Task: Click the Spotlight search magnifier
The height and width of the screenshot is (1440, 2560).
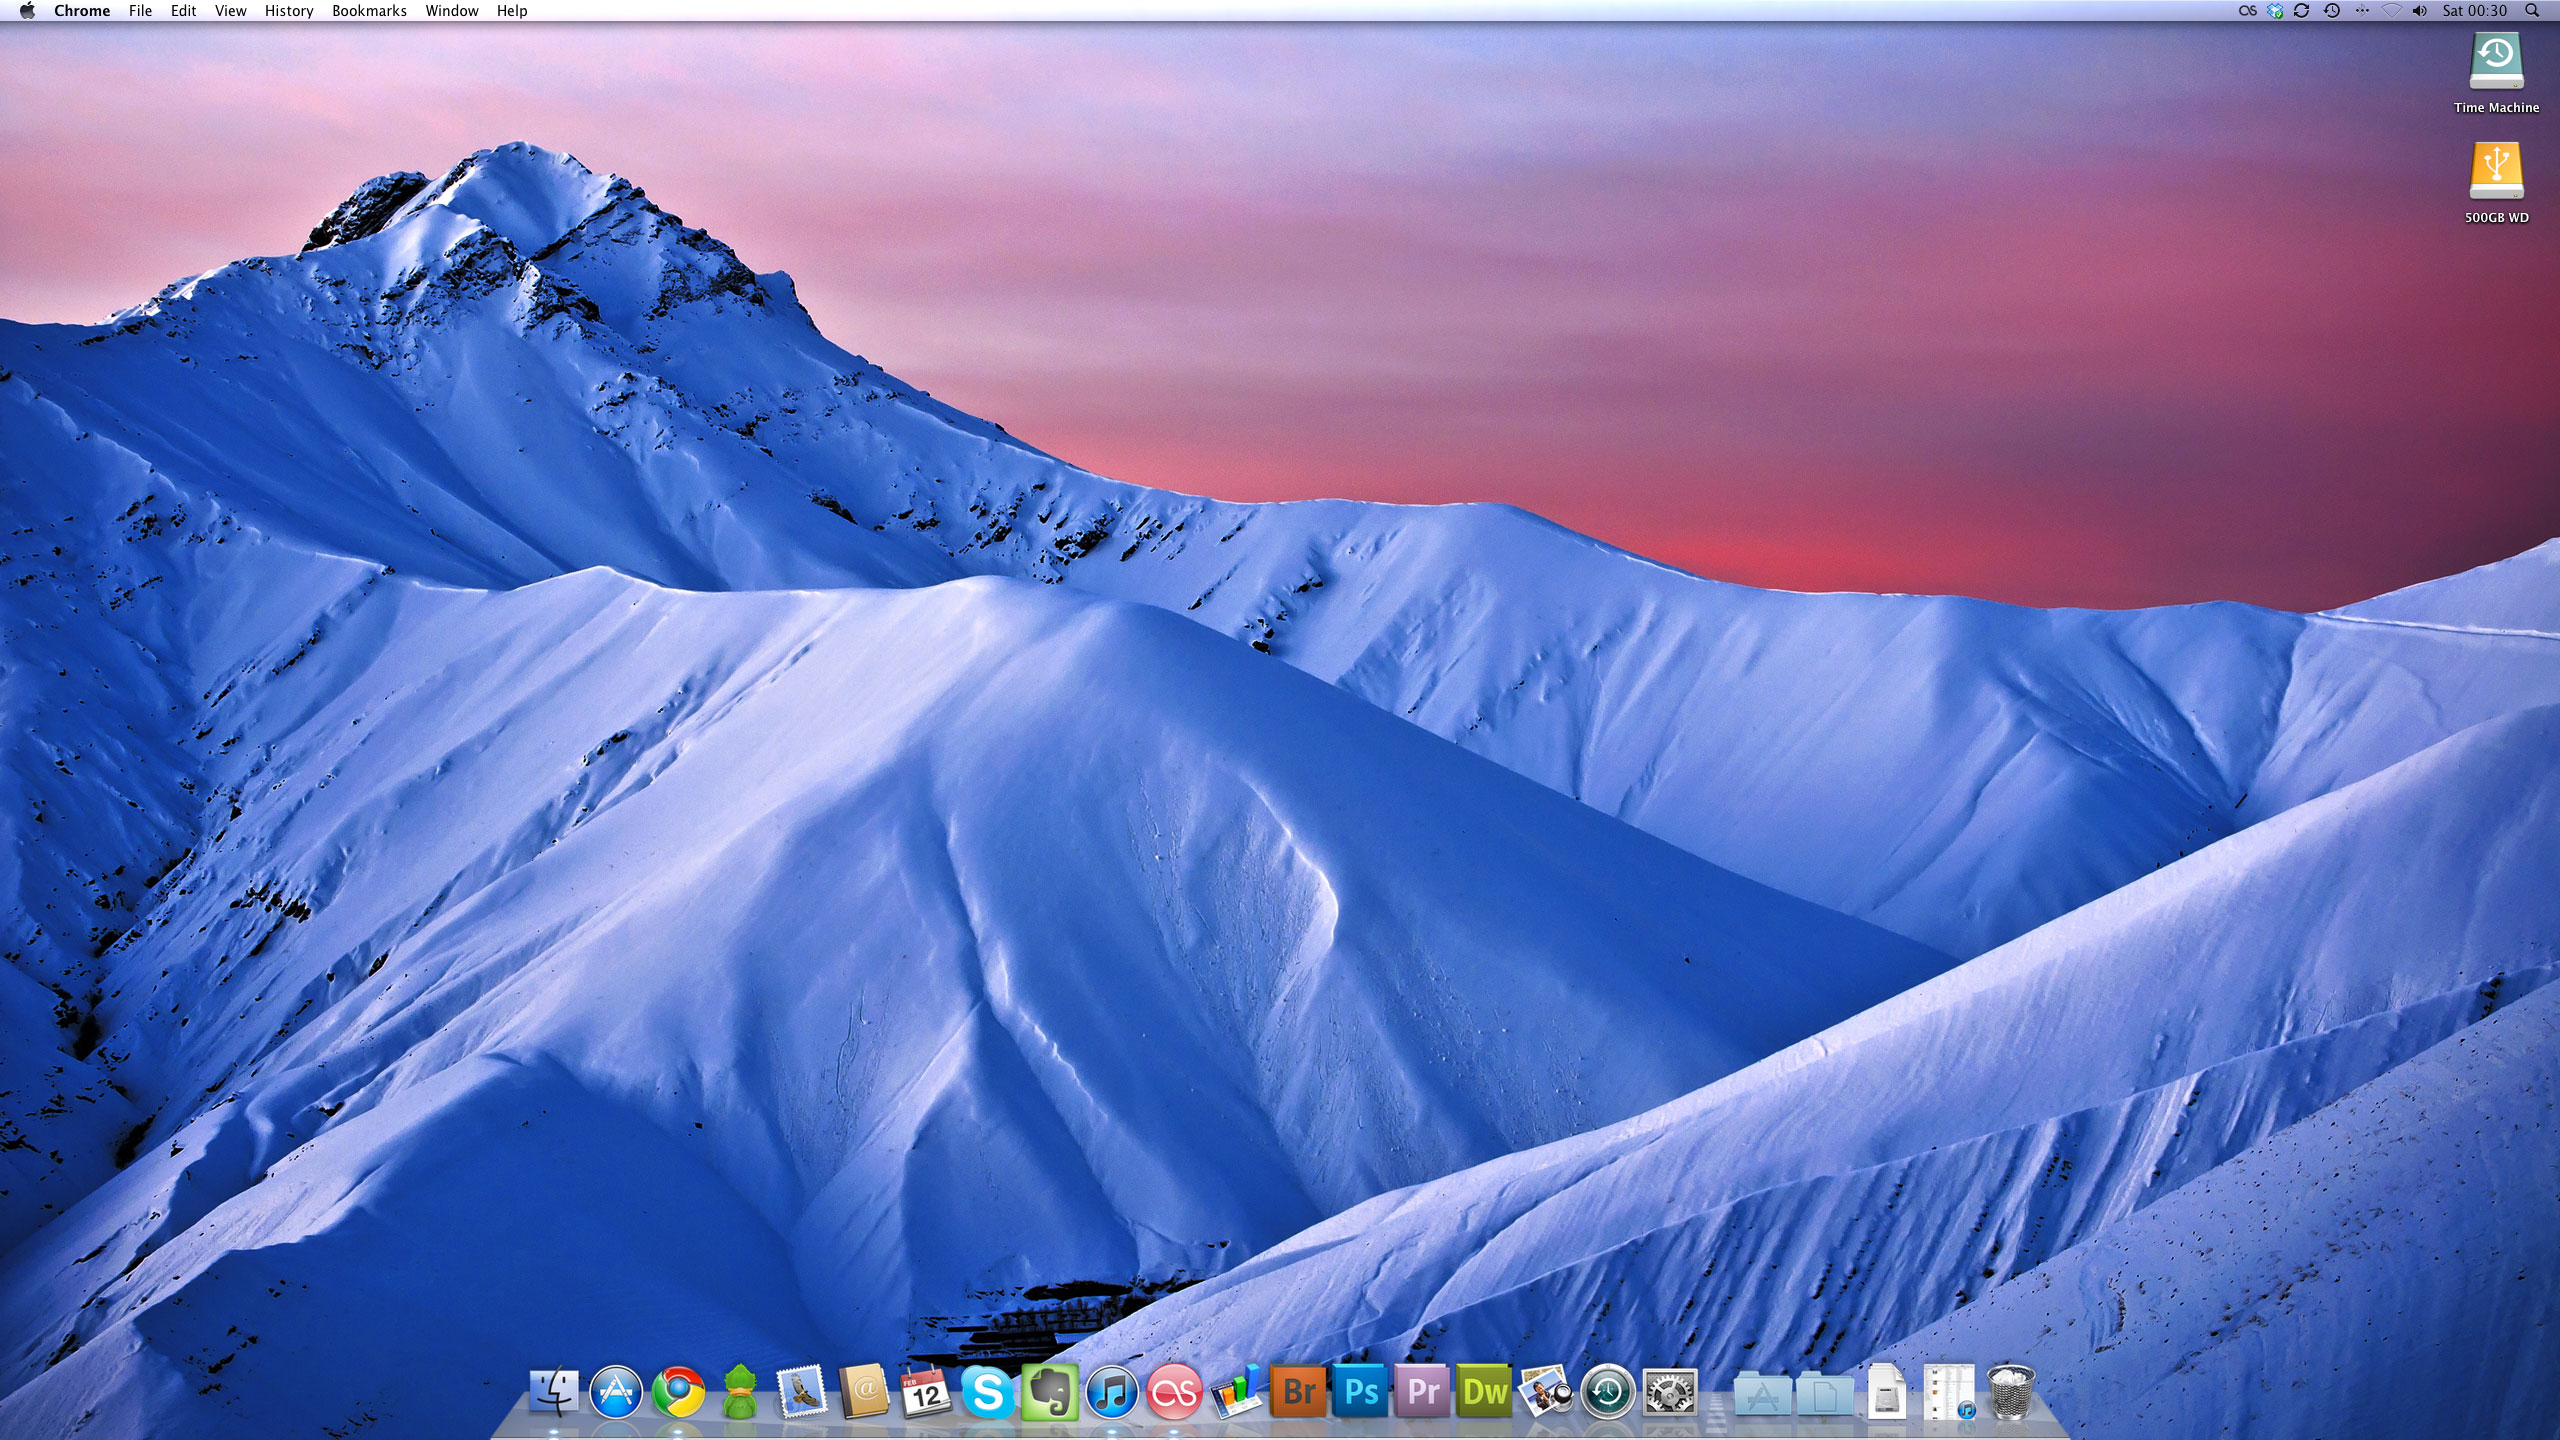Action: [x=2531, y=11]
